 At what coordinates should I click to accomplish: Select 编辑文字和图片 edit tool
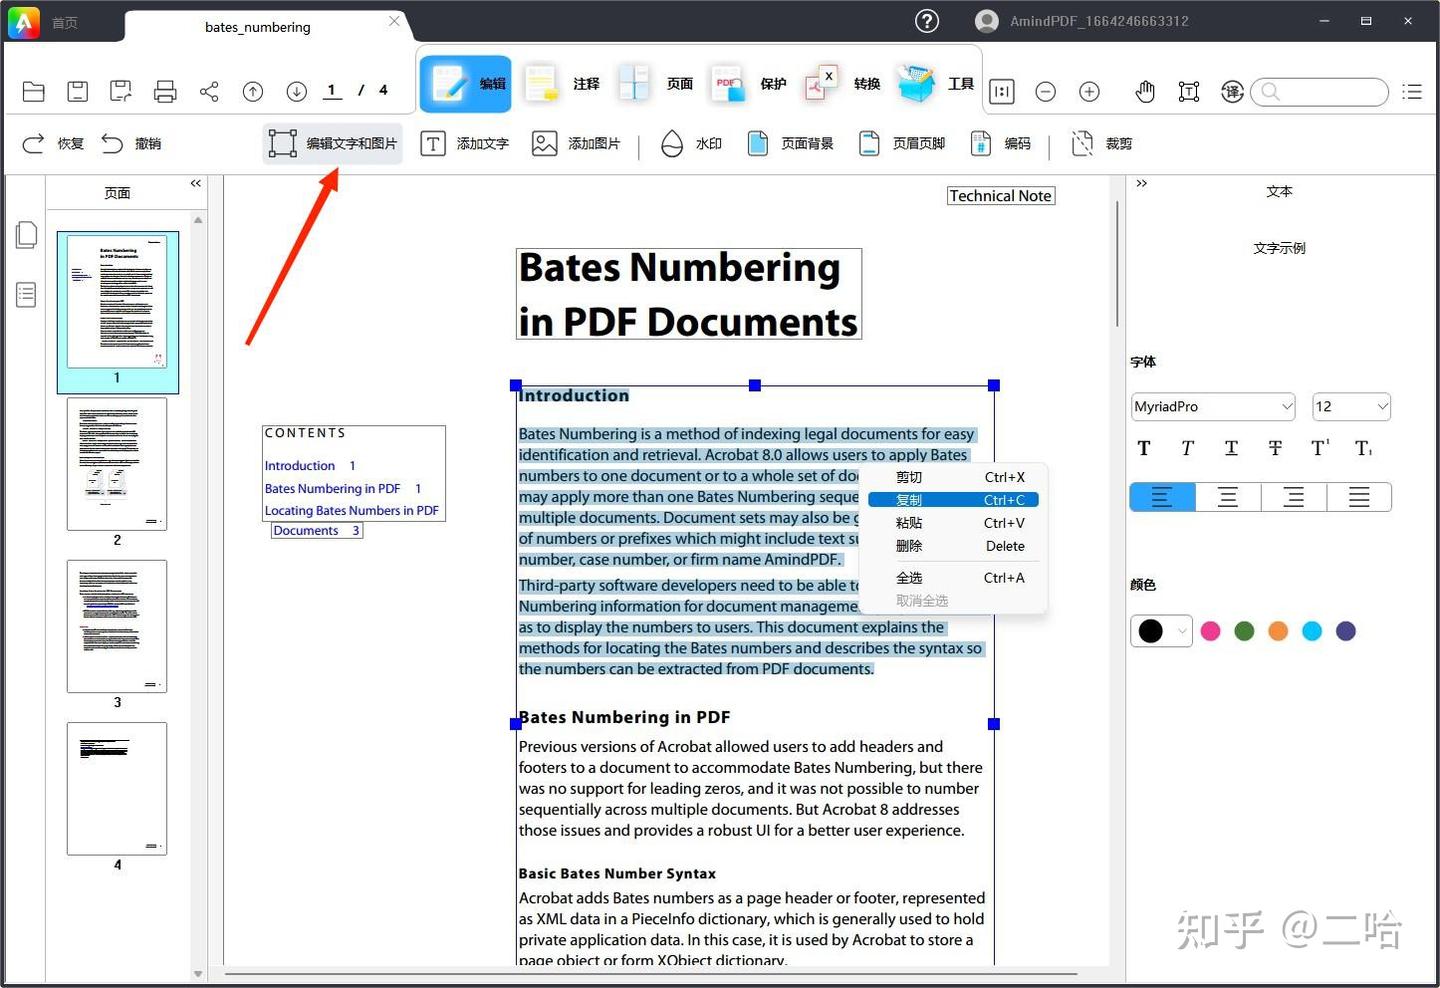tap(333, 144)
